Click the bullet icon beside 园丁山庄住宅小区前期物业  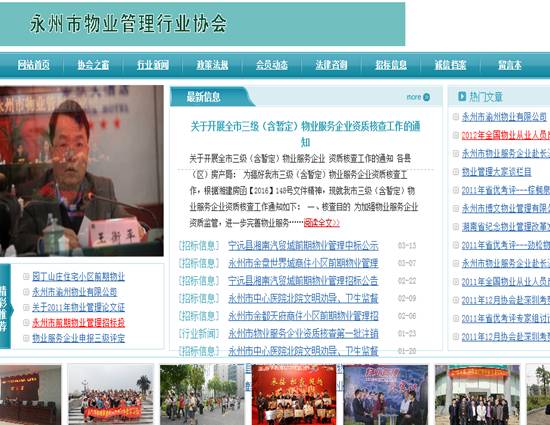coord(26,276)
